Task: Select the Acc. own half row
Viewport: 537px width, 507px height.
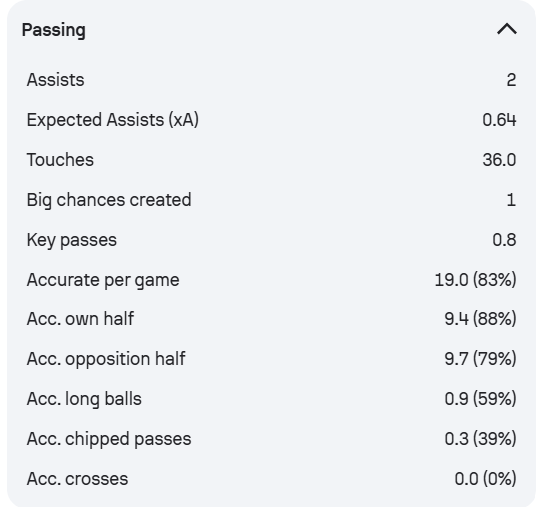Action: pyautogui.click(x=271, y=319)
